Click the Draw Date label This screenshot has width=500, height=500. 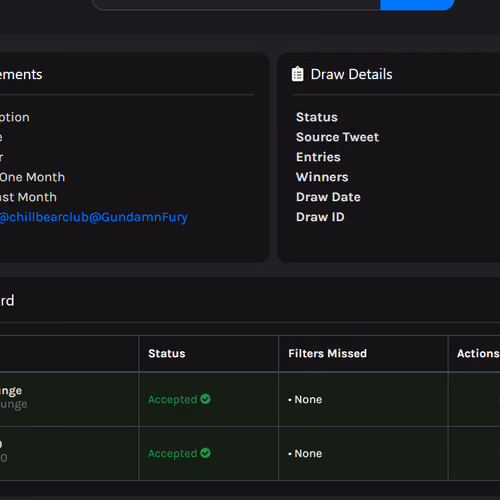(x=328, y=197)
